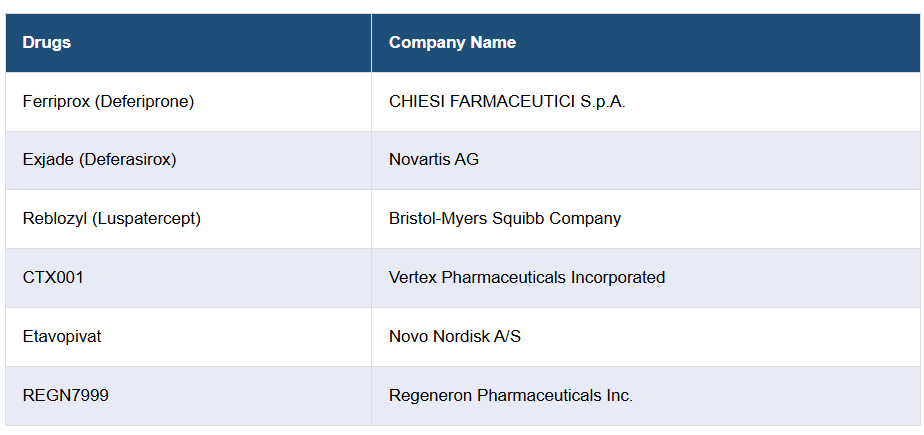
Task: Click the Novartis AG company cell
Action: tap(433, 160)
